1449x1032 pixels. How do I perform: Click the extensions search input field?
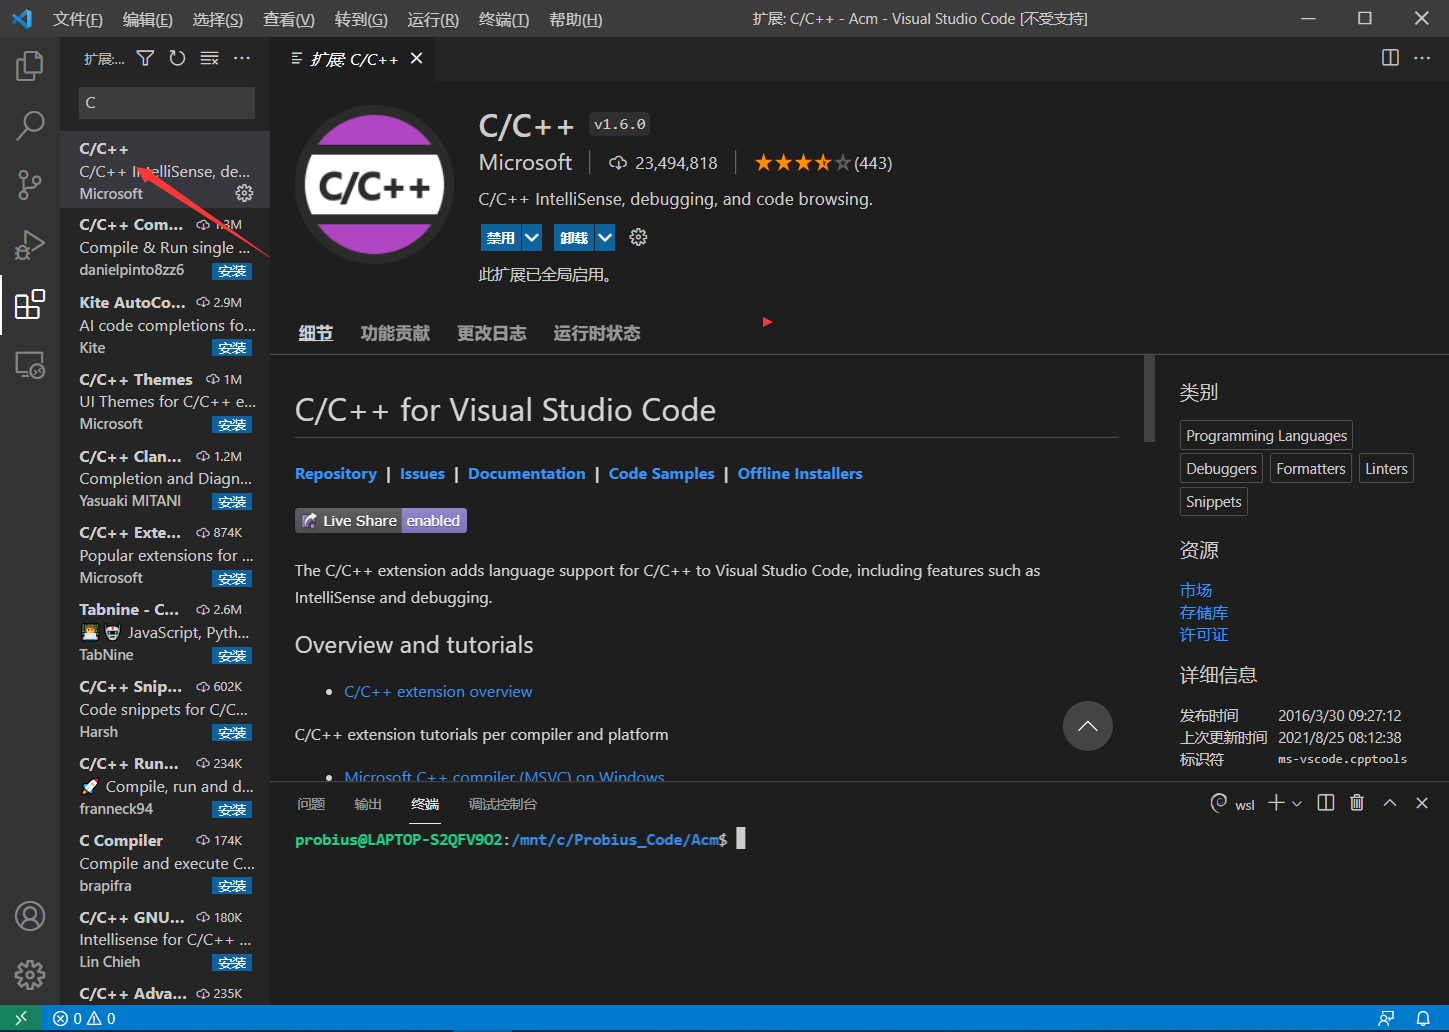pyautogui.click(x=166, y=102)
